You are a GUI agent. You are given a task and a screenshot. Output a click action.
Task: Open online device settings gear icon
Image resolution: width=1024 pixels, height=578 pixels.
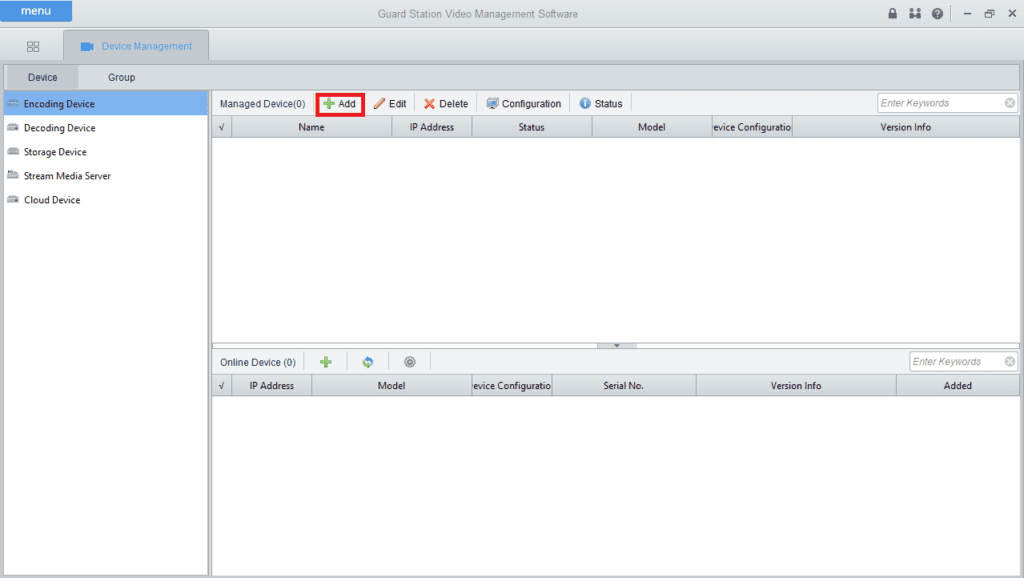[409, 362]
